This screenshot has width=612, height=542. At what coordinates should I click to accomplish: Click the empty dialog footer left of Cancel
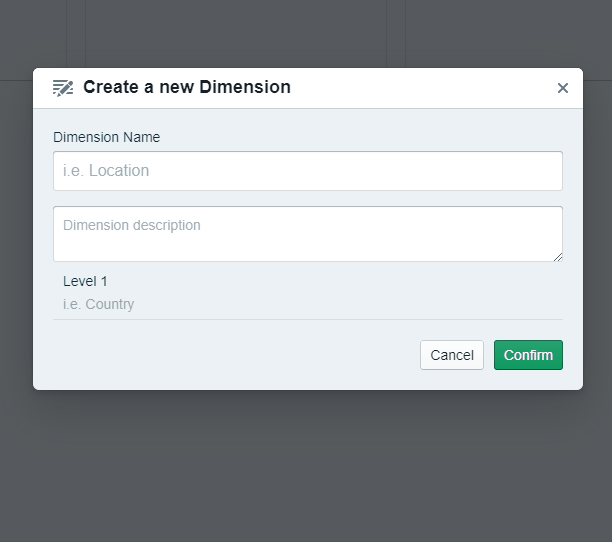[x=220, y=355]
